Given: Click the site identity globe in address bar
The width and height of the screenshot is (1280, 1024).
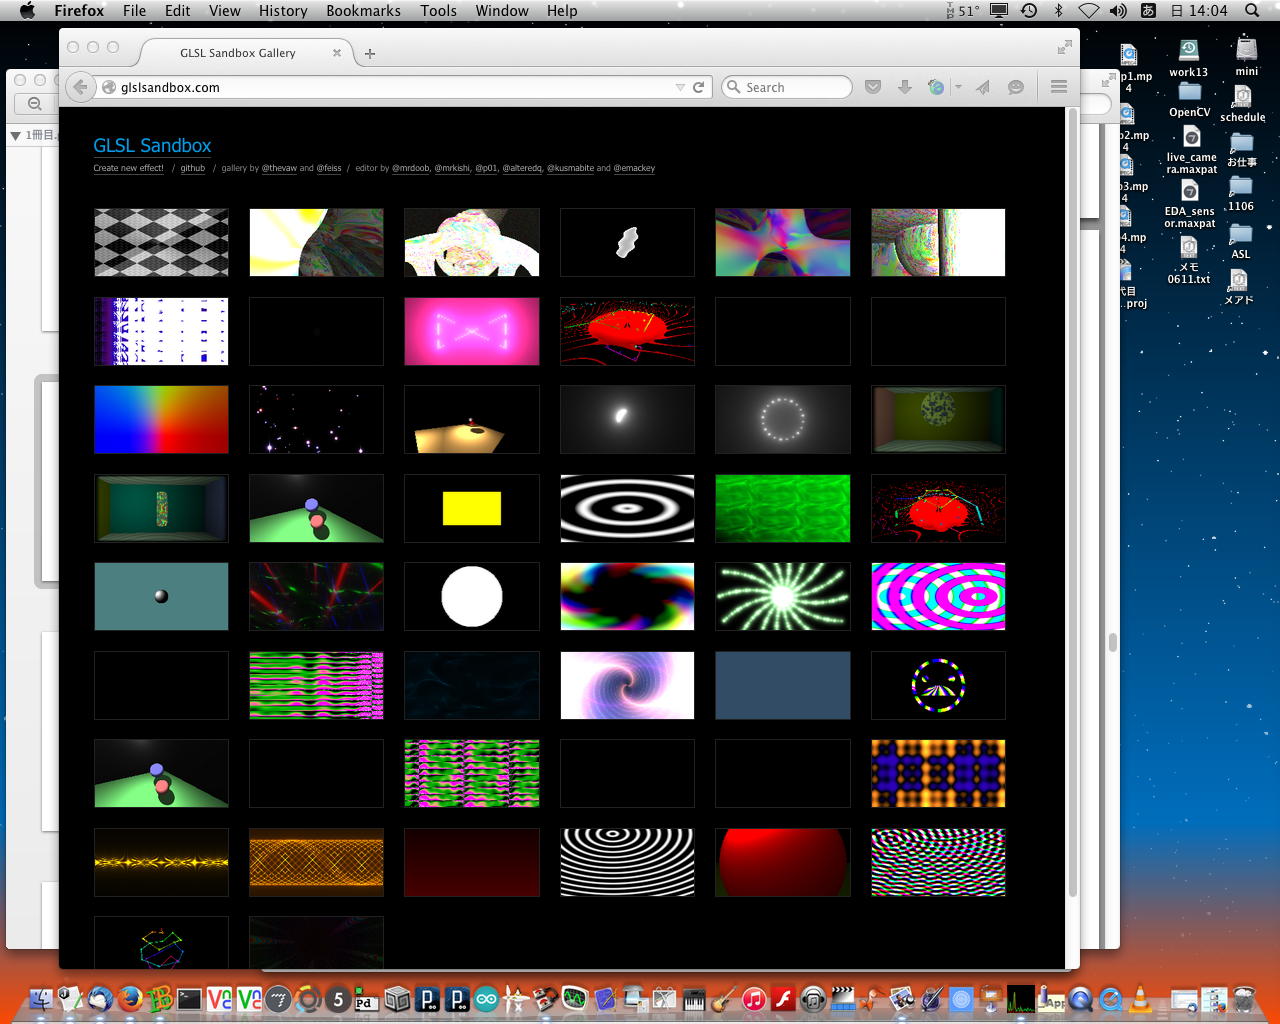Looking at the screenshot, I should tap(109, 87).
